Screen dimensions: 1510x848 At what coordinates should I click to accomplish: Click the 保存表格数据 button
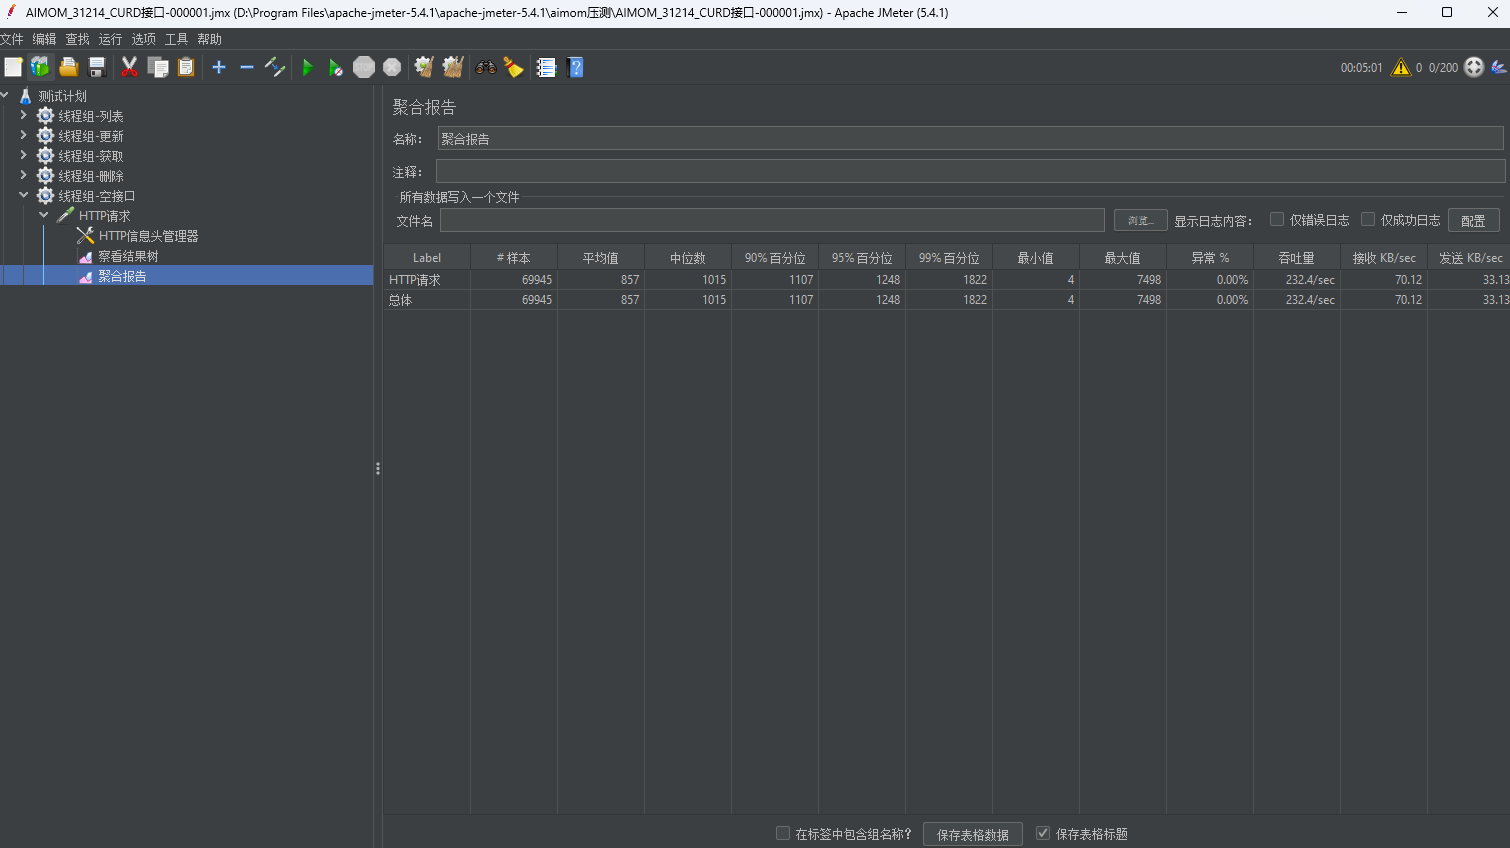click(972, 834)
